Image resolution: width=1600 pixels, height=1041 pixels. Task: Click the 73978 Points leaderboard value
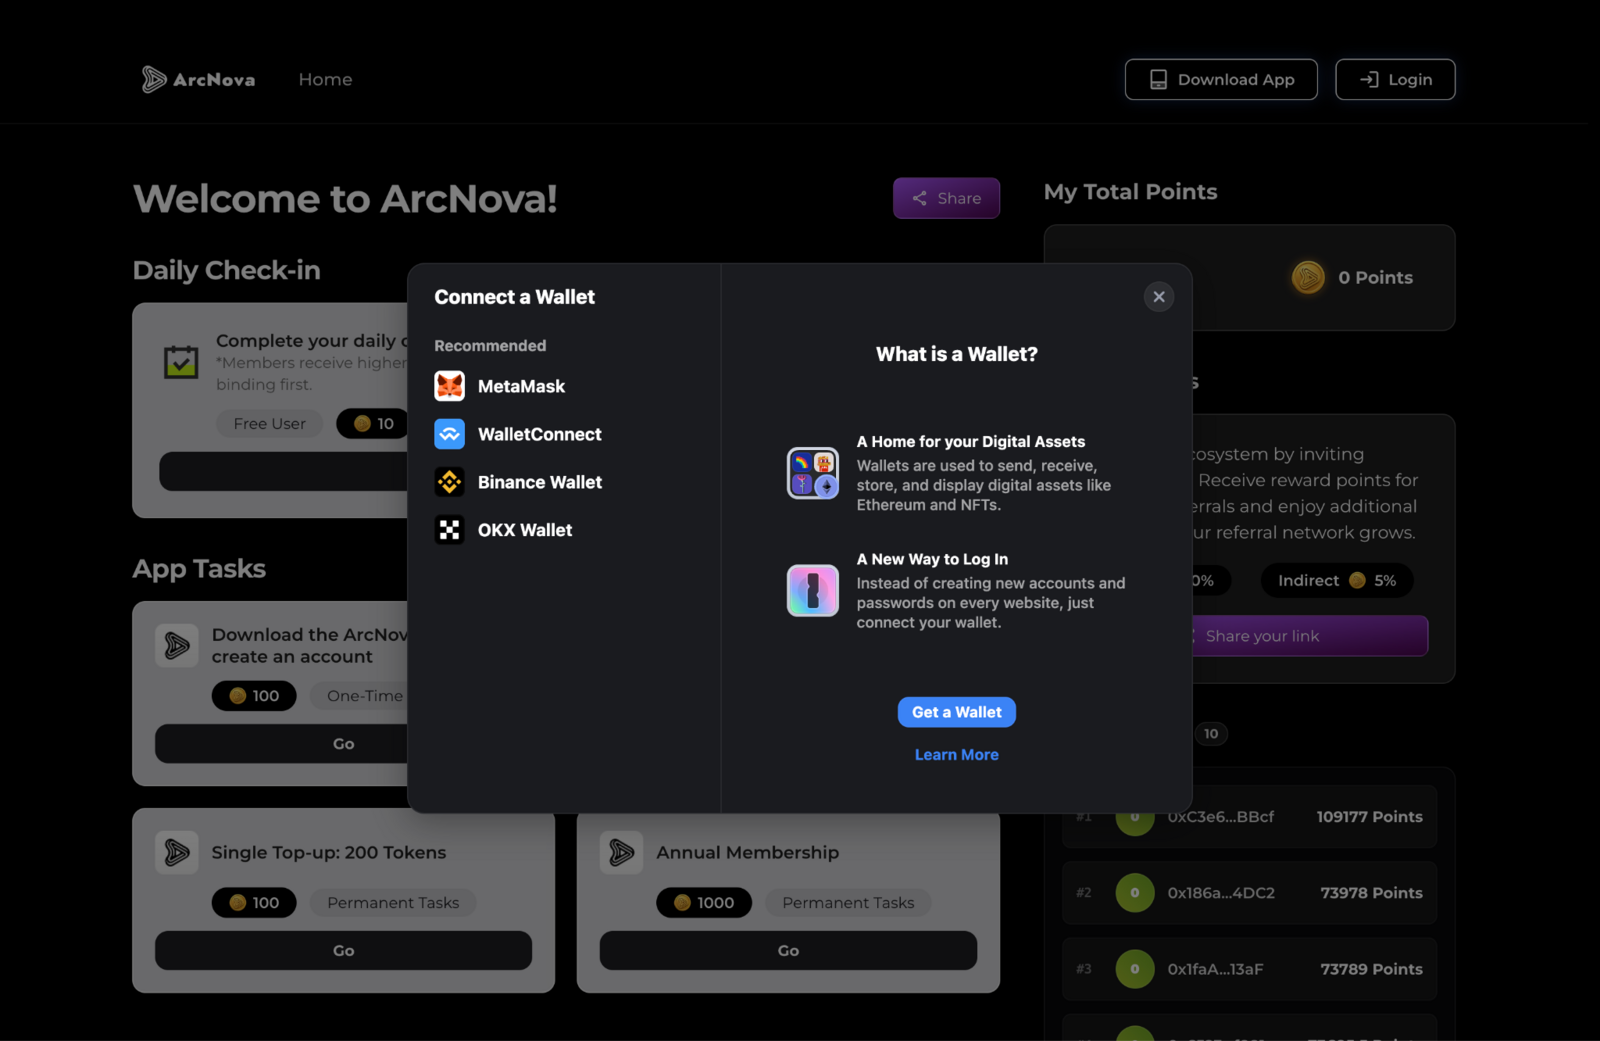pos(1371,893)
